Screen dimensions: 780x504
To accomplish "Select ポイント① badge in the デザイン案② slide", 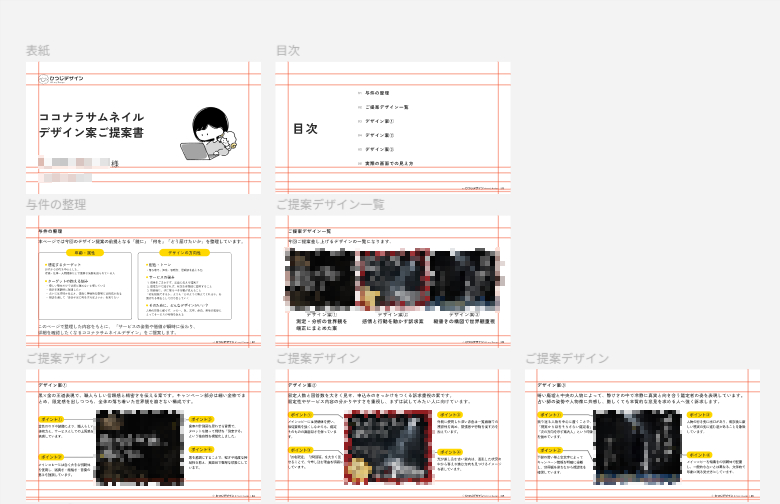I will (301, 414).
